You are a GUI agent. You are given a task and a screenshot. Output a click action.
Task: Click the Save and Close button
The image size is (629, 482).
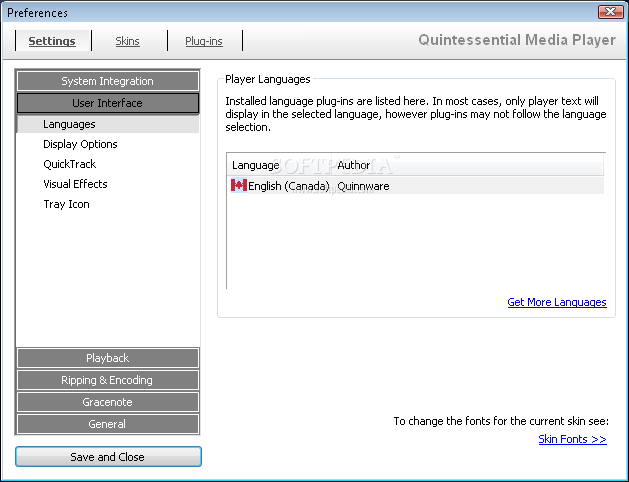point(108,457)
